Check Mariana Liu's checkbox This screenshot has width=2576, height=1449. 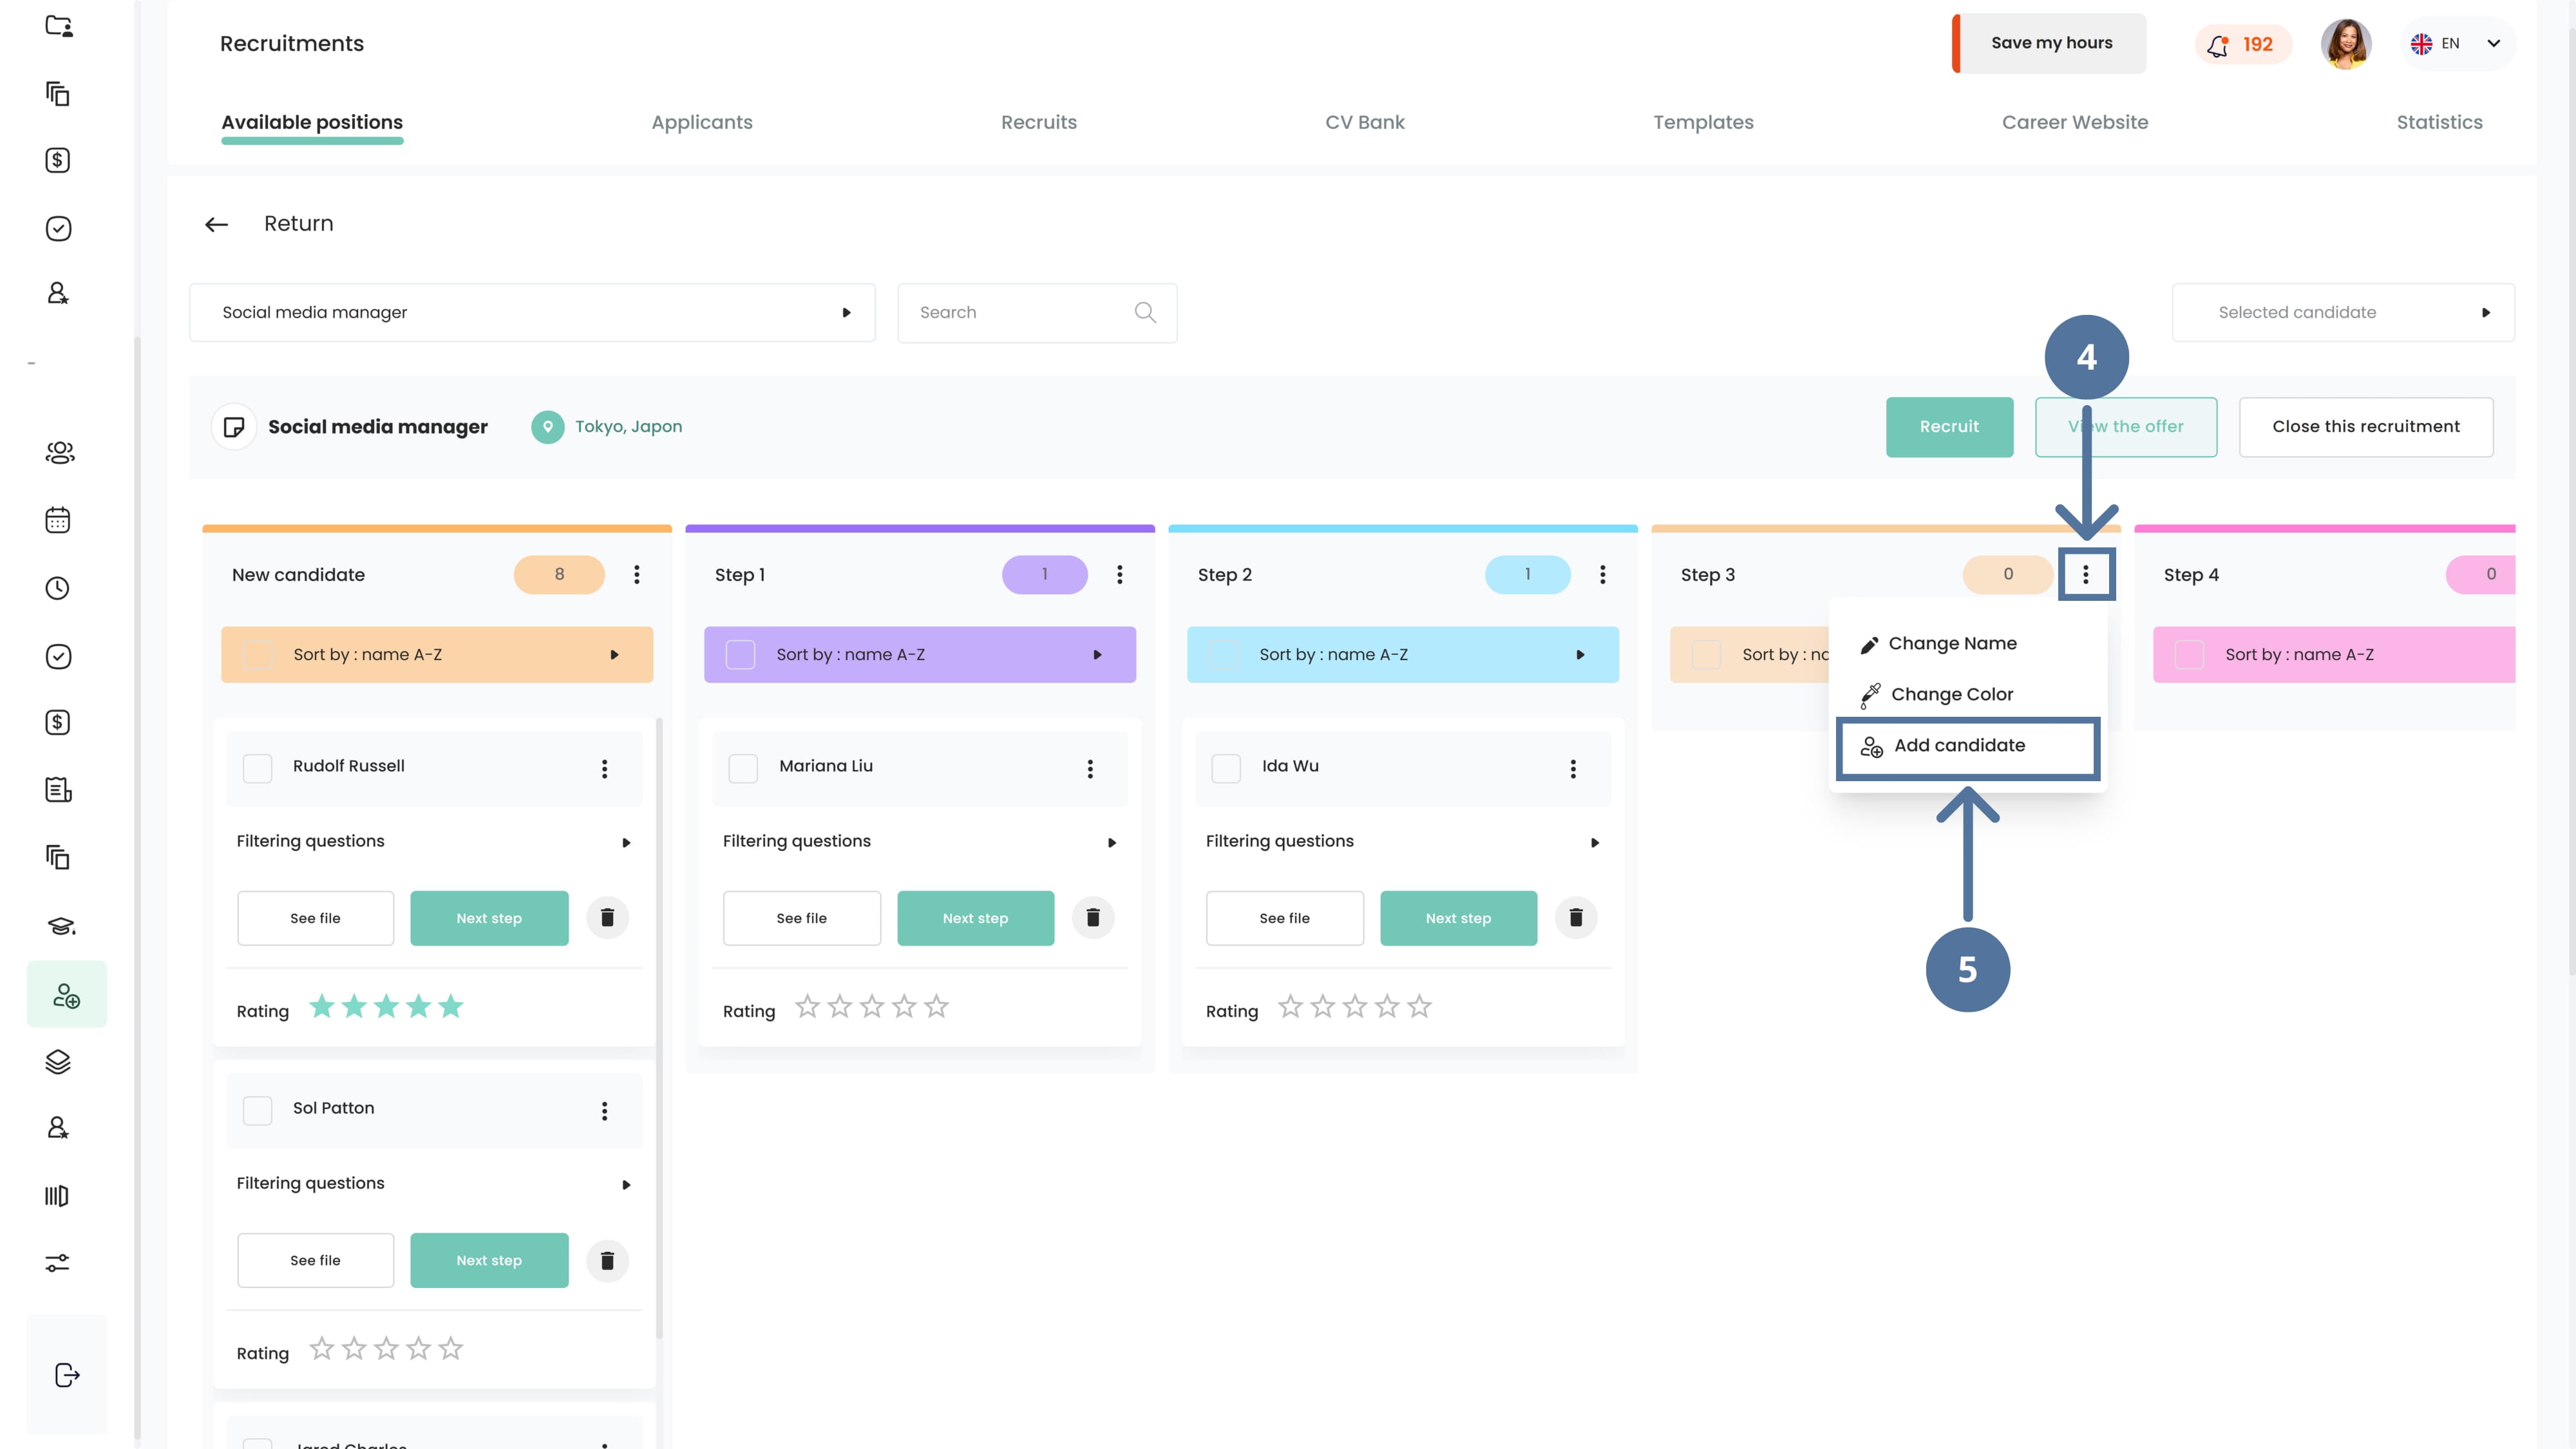click(743, 768)
